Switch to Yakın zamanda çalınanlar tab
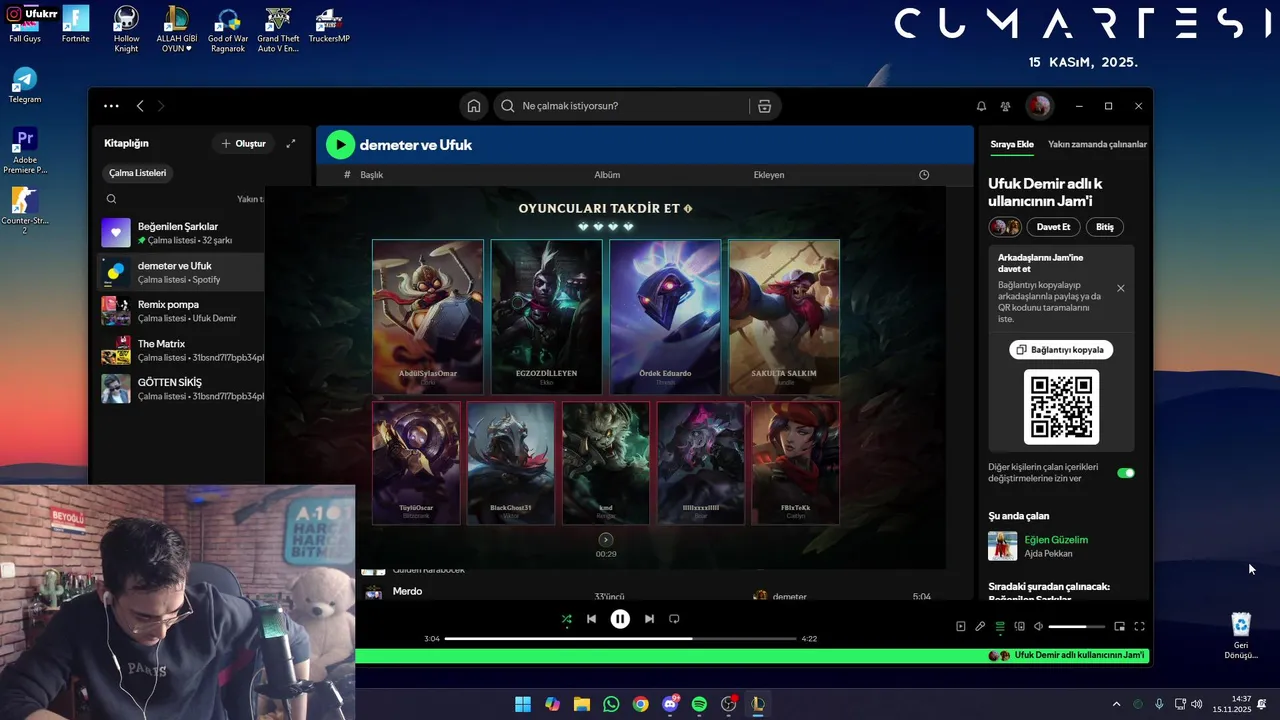The height and width of the screenshot is (720, 1280). (1097, 144)
